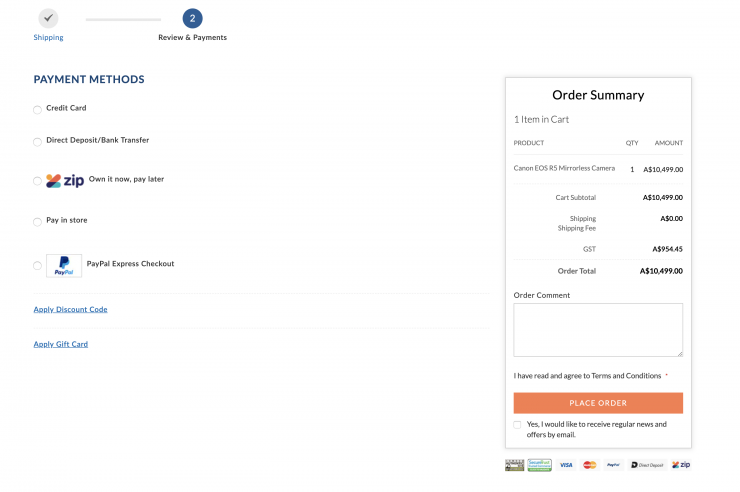740x492 pixels.
Task: Select the Pay in store option
Action: [x=38, y=222]
